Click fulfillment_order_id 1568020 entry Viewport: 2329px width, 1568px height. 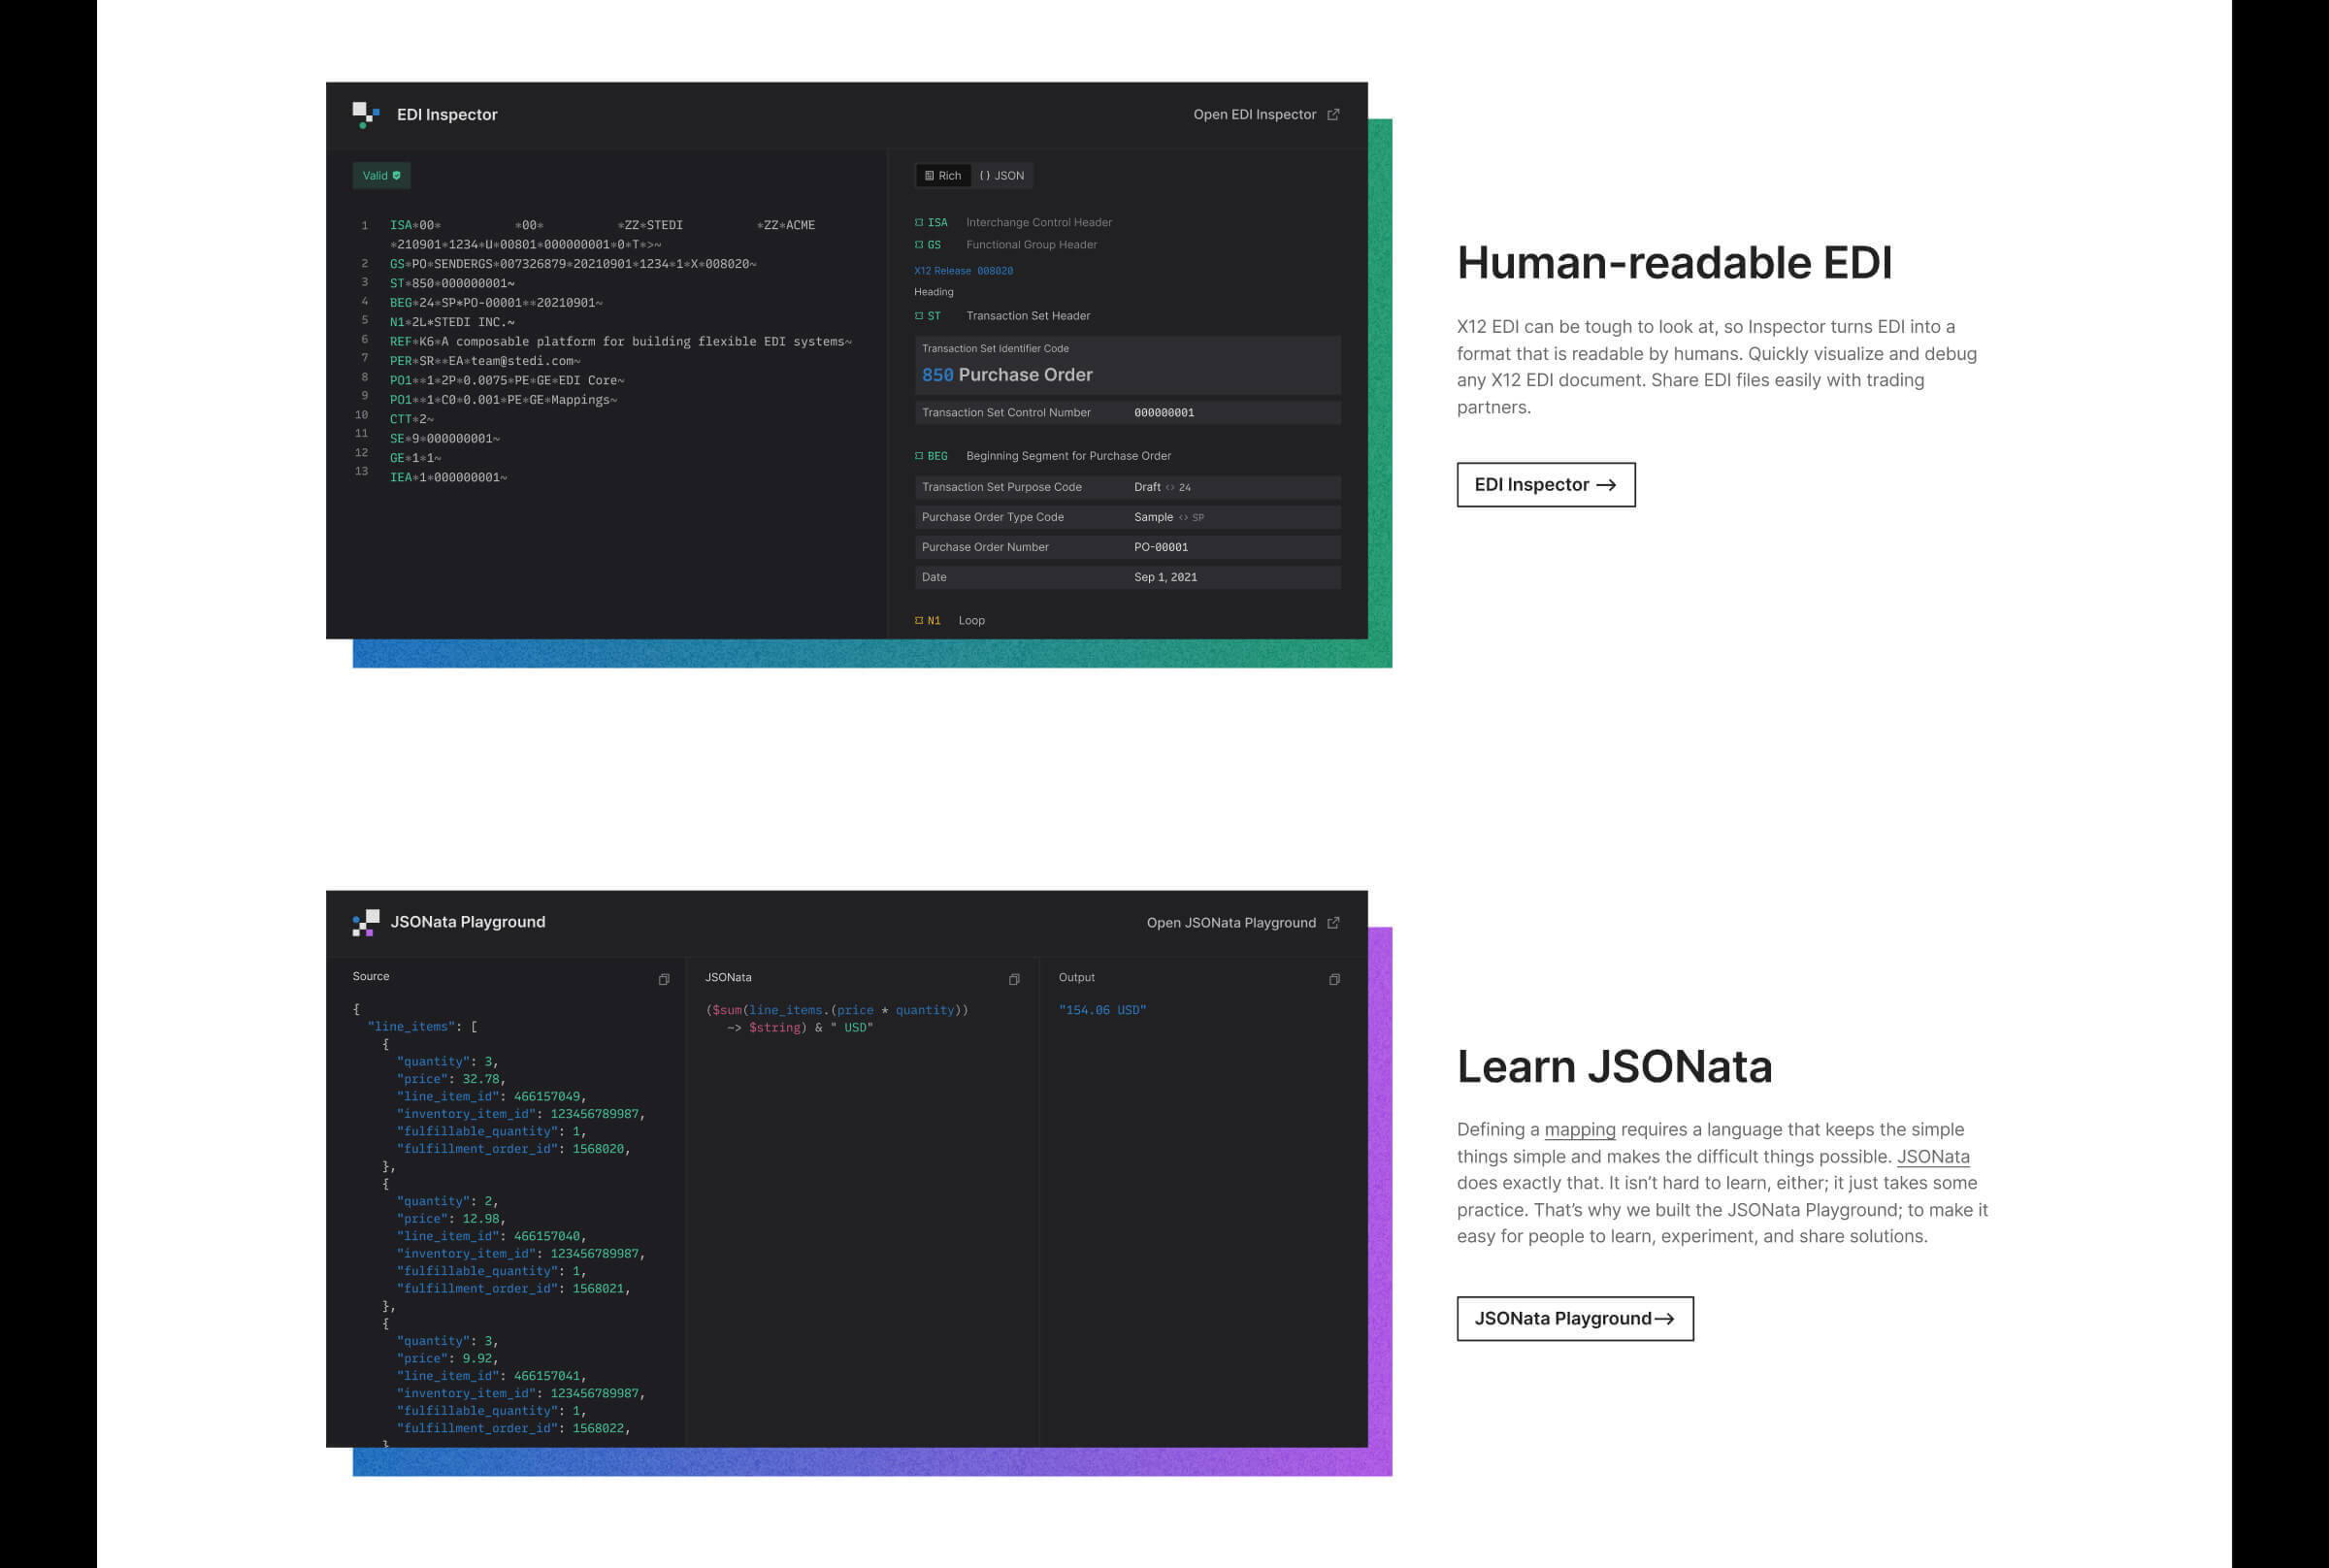[x=513, y=1149]
